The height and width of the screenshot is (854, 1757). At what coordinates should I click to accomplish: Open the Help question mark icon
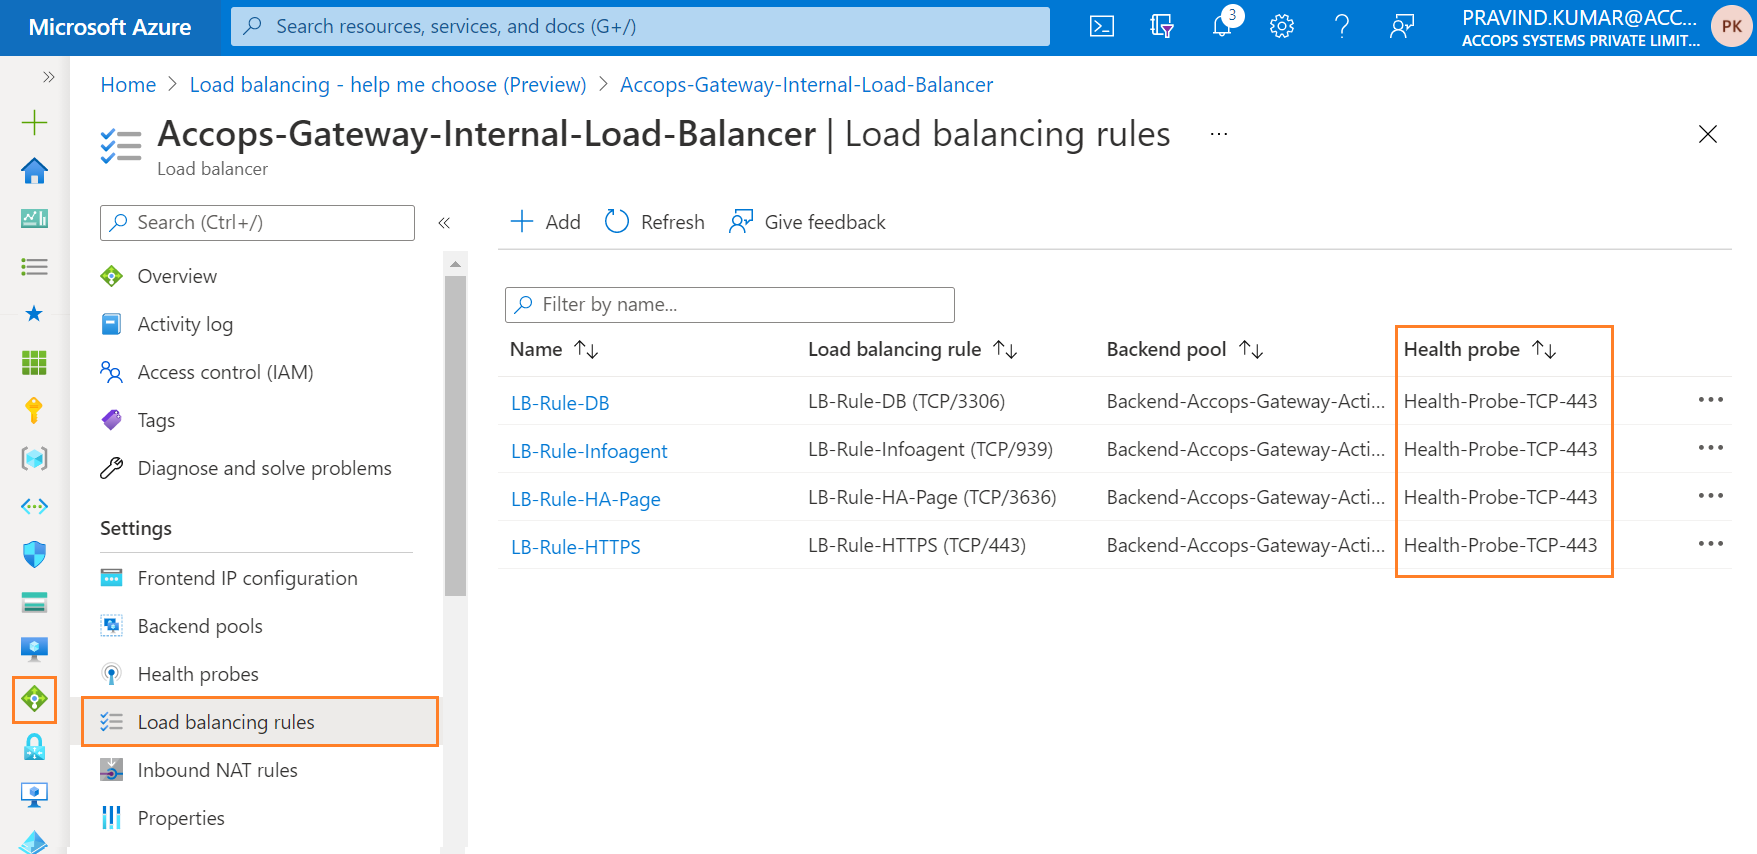tap(1342, 27)
